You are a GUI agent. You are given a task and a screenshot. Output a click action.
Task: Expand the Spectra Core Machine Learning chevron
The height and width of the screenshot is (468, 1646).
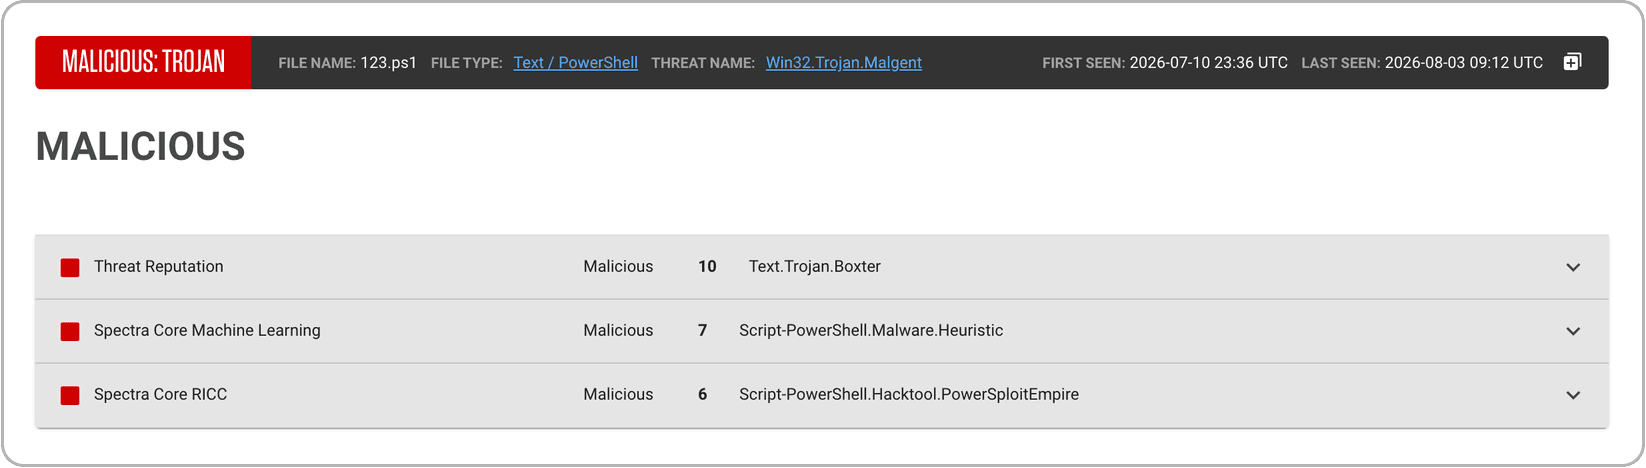[1573, 331]
